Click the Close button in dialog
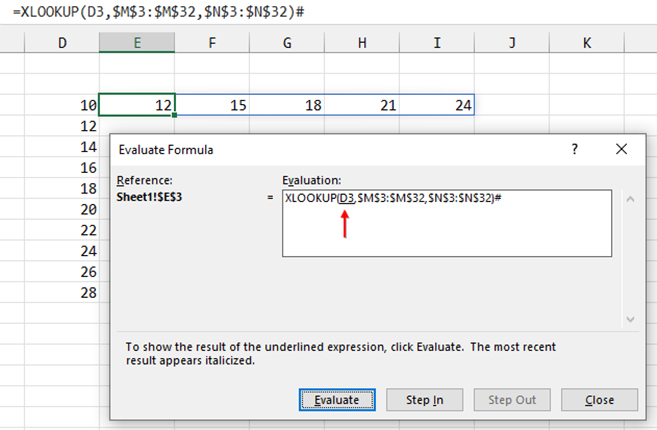Image resolution: width=657 pixels, height=430 pixels. click(599, 400)
